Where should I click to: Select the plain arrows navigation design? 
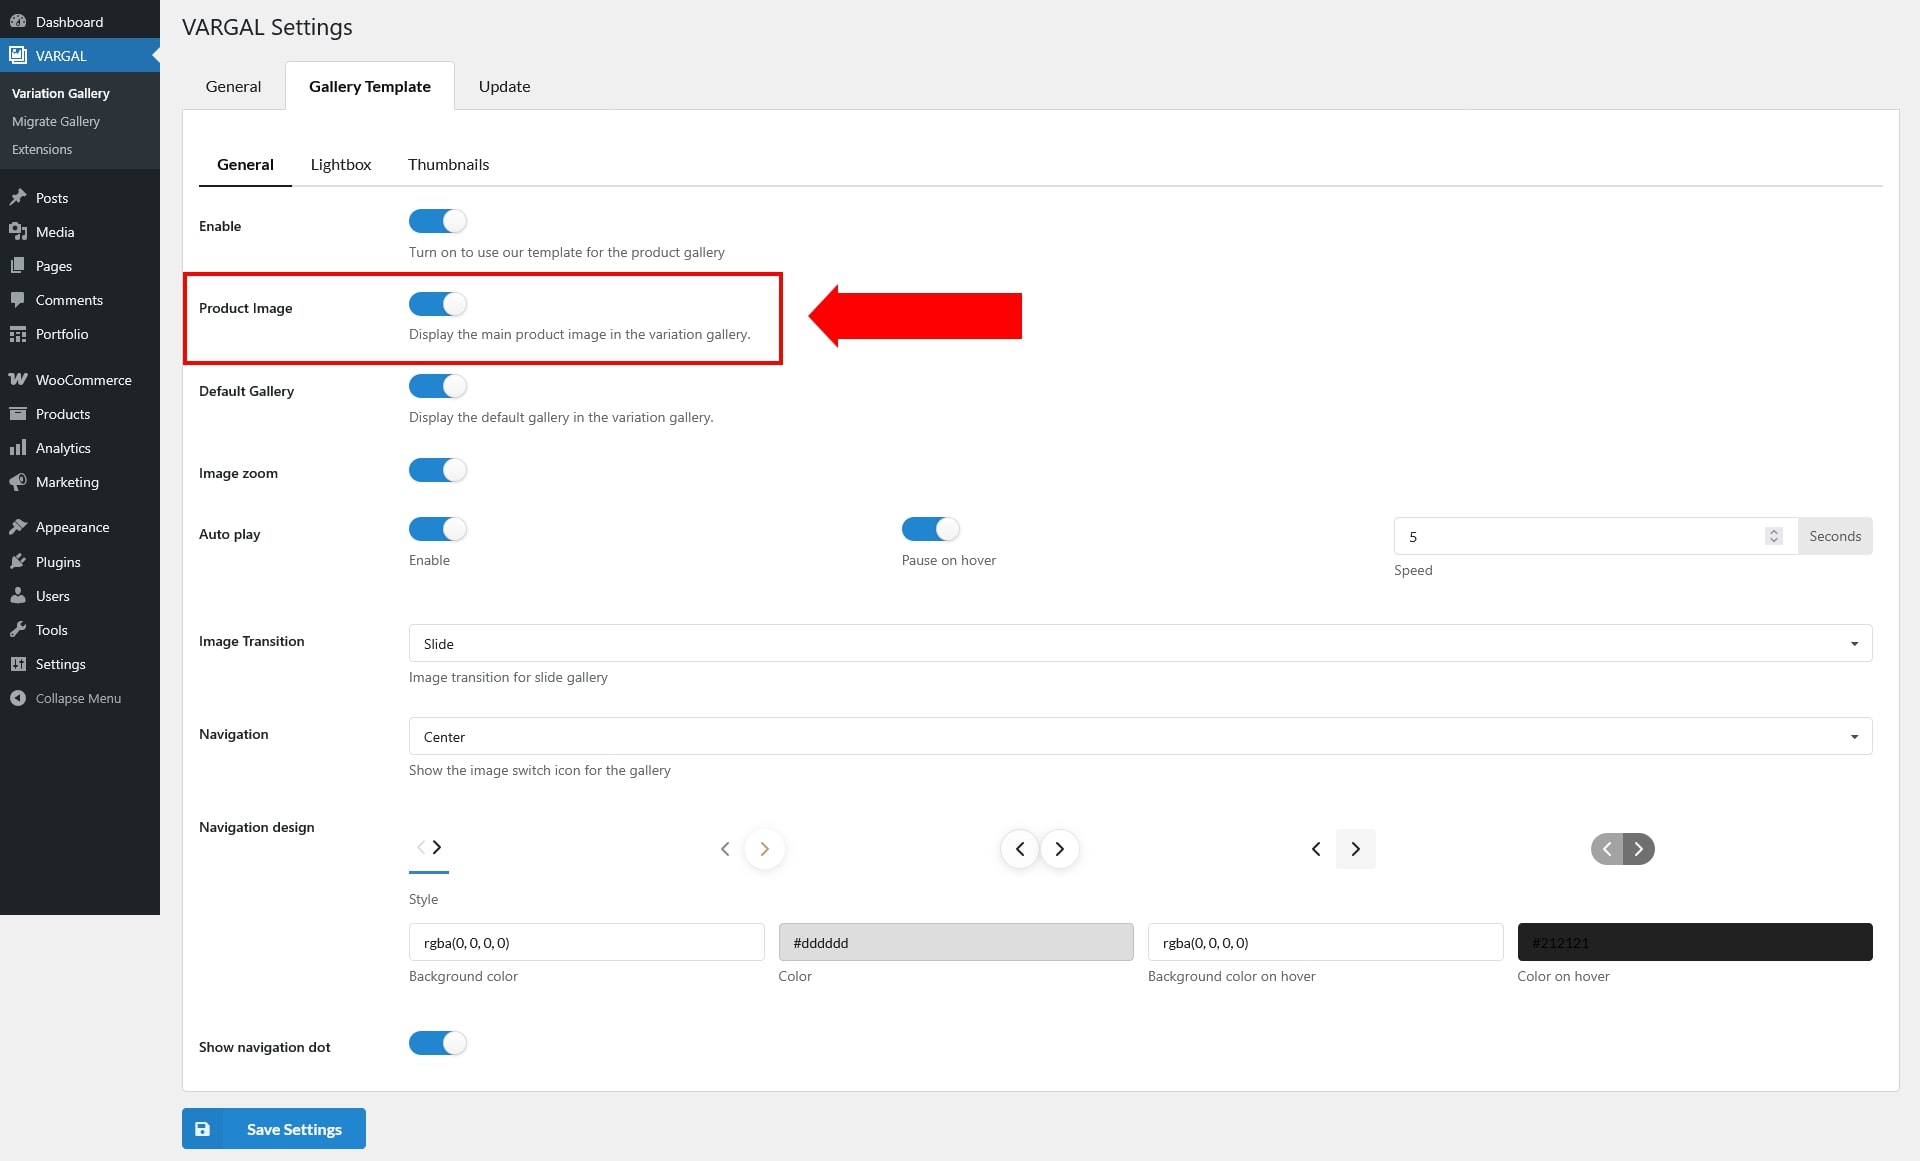click(429, 848)
